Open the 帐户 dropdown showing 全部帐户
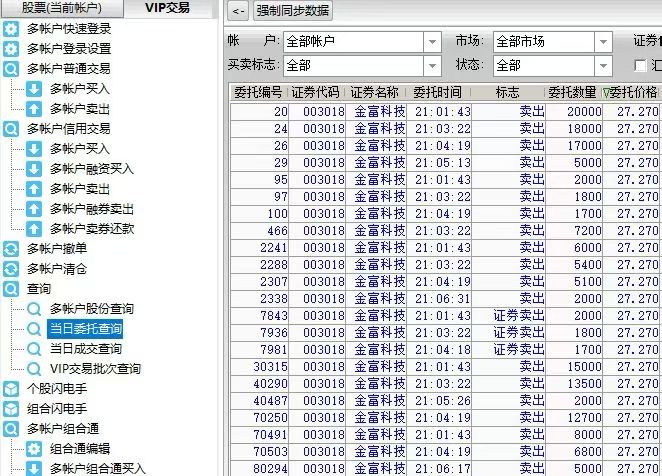 tap(432, 42)
